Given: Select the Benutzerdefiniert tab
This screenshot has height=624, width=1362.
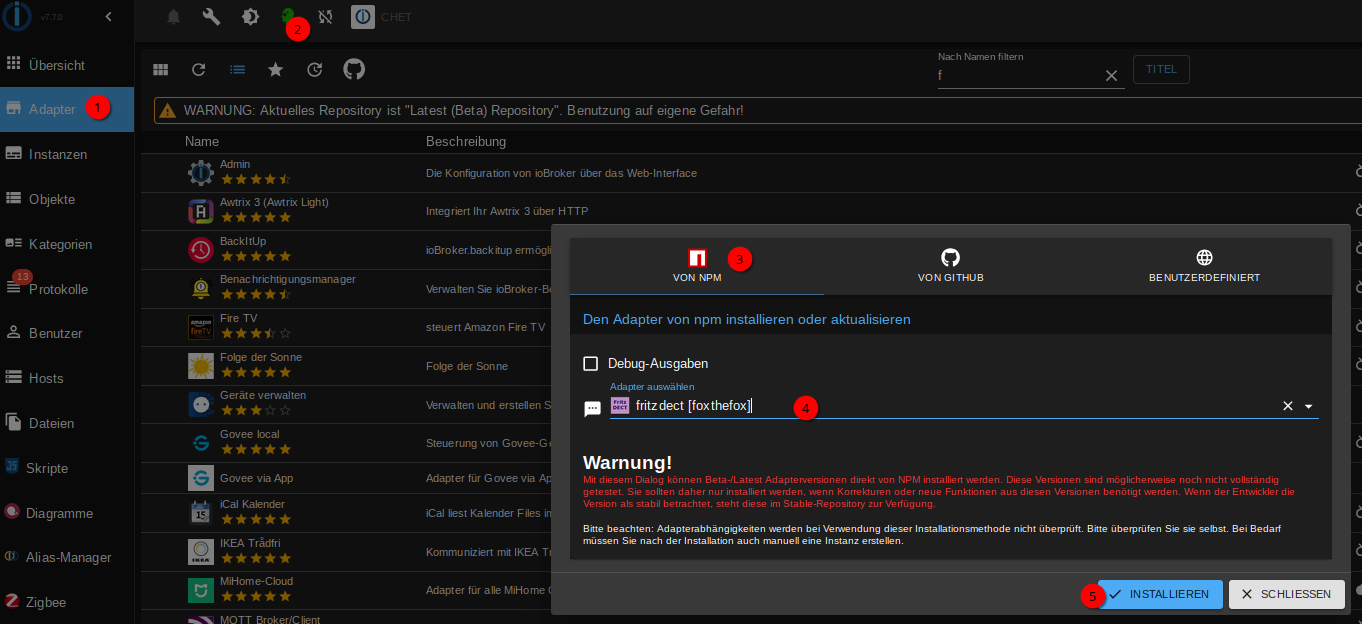Looking at the screenshot, I should tap(1204, 266).
